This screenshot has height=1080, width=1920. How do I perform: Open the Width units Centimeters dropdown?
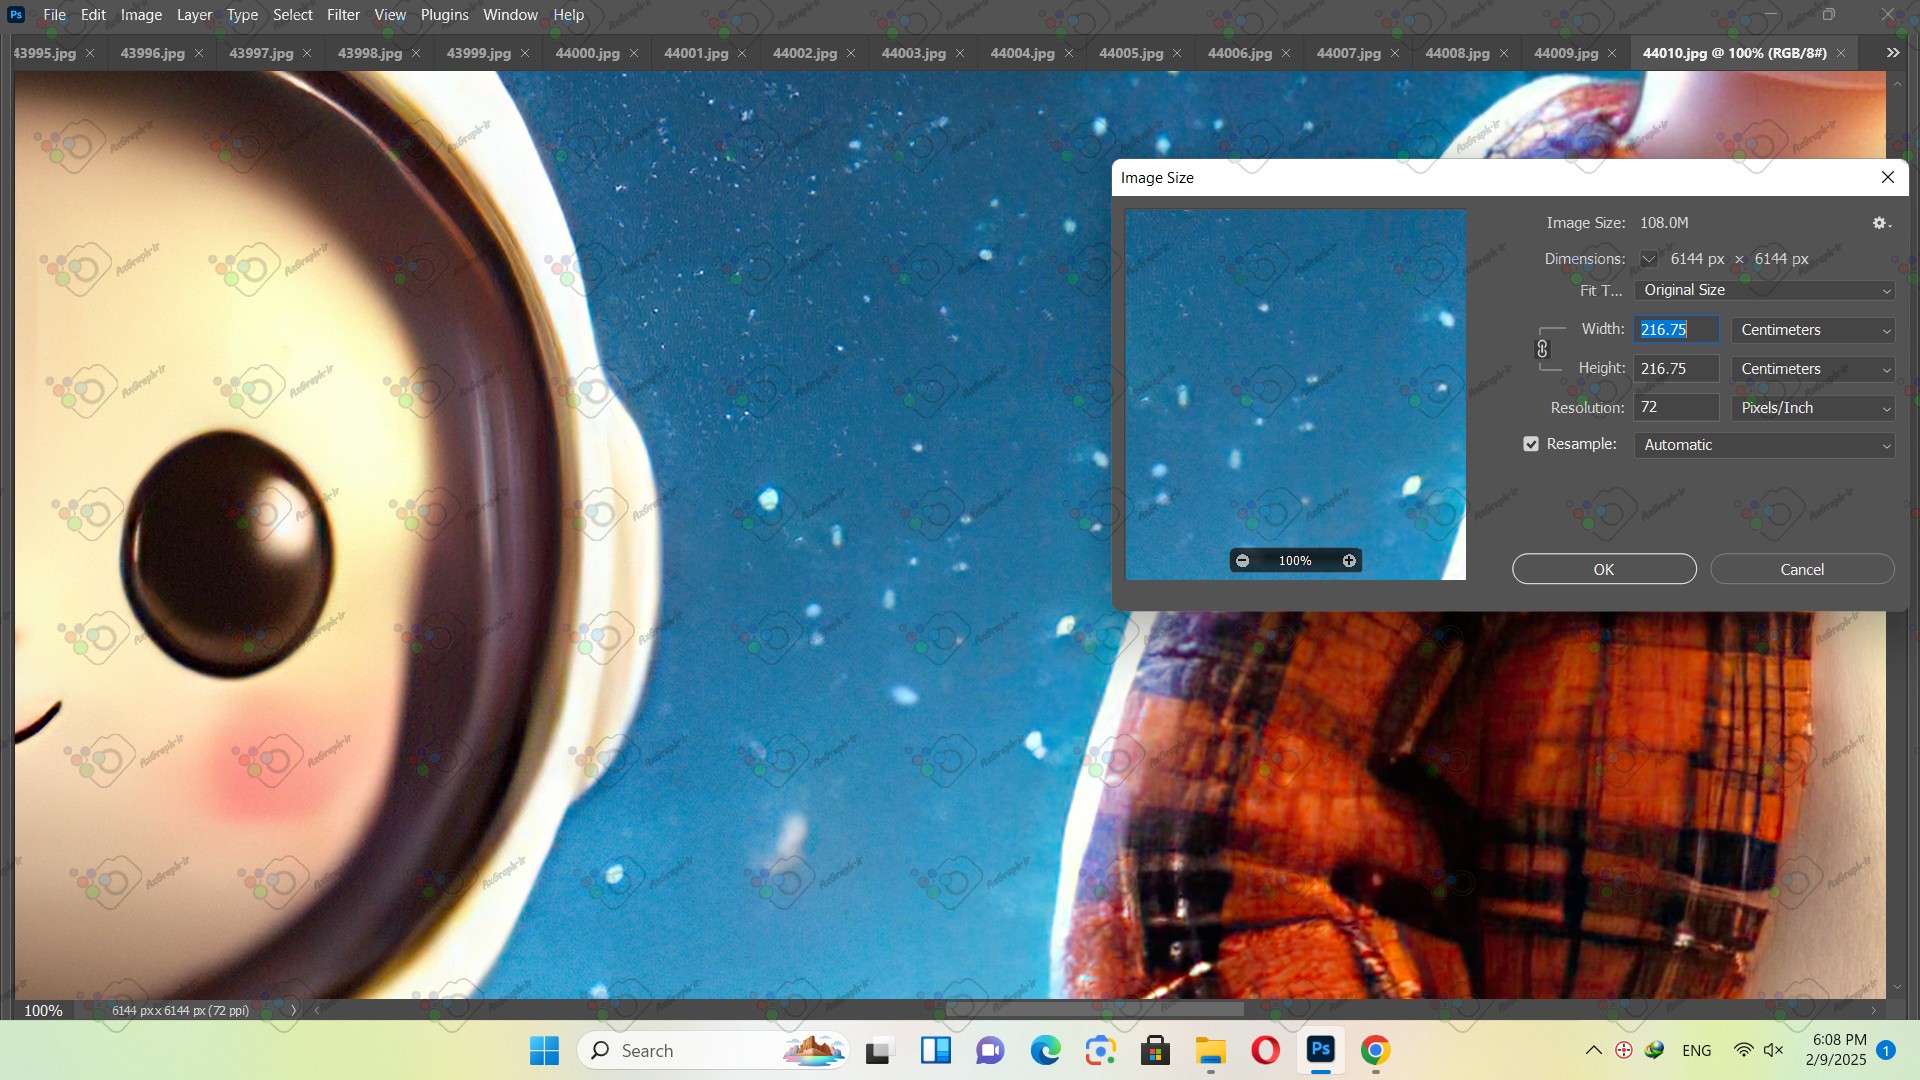[1814, 330]
